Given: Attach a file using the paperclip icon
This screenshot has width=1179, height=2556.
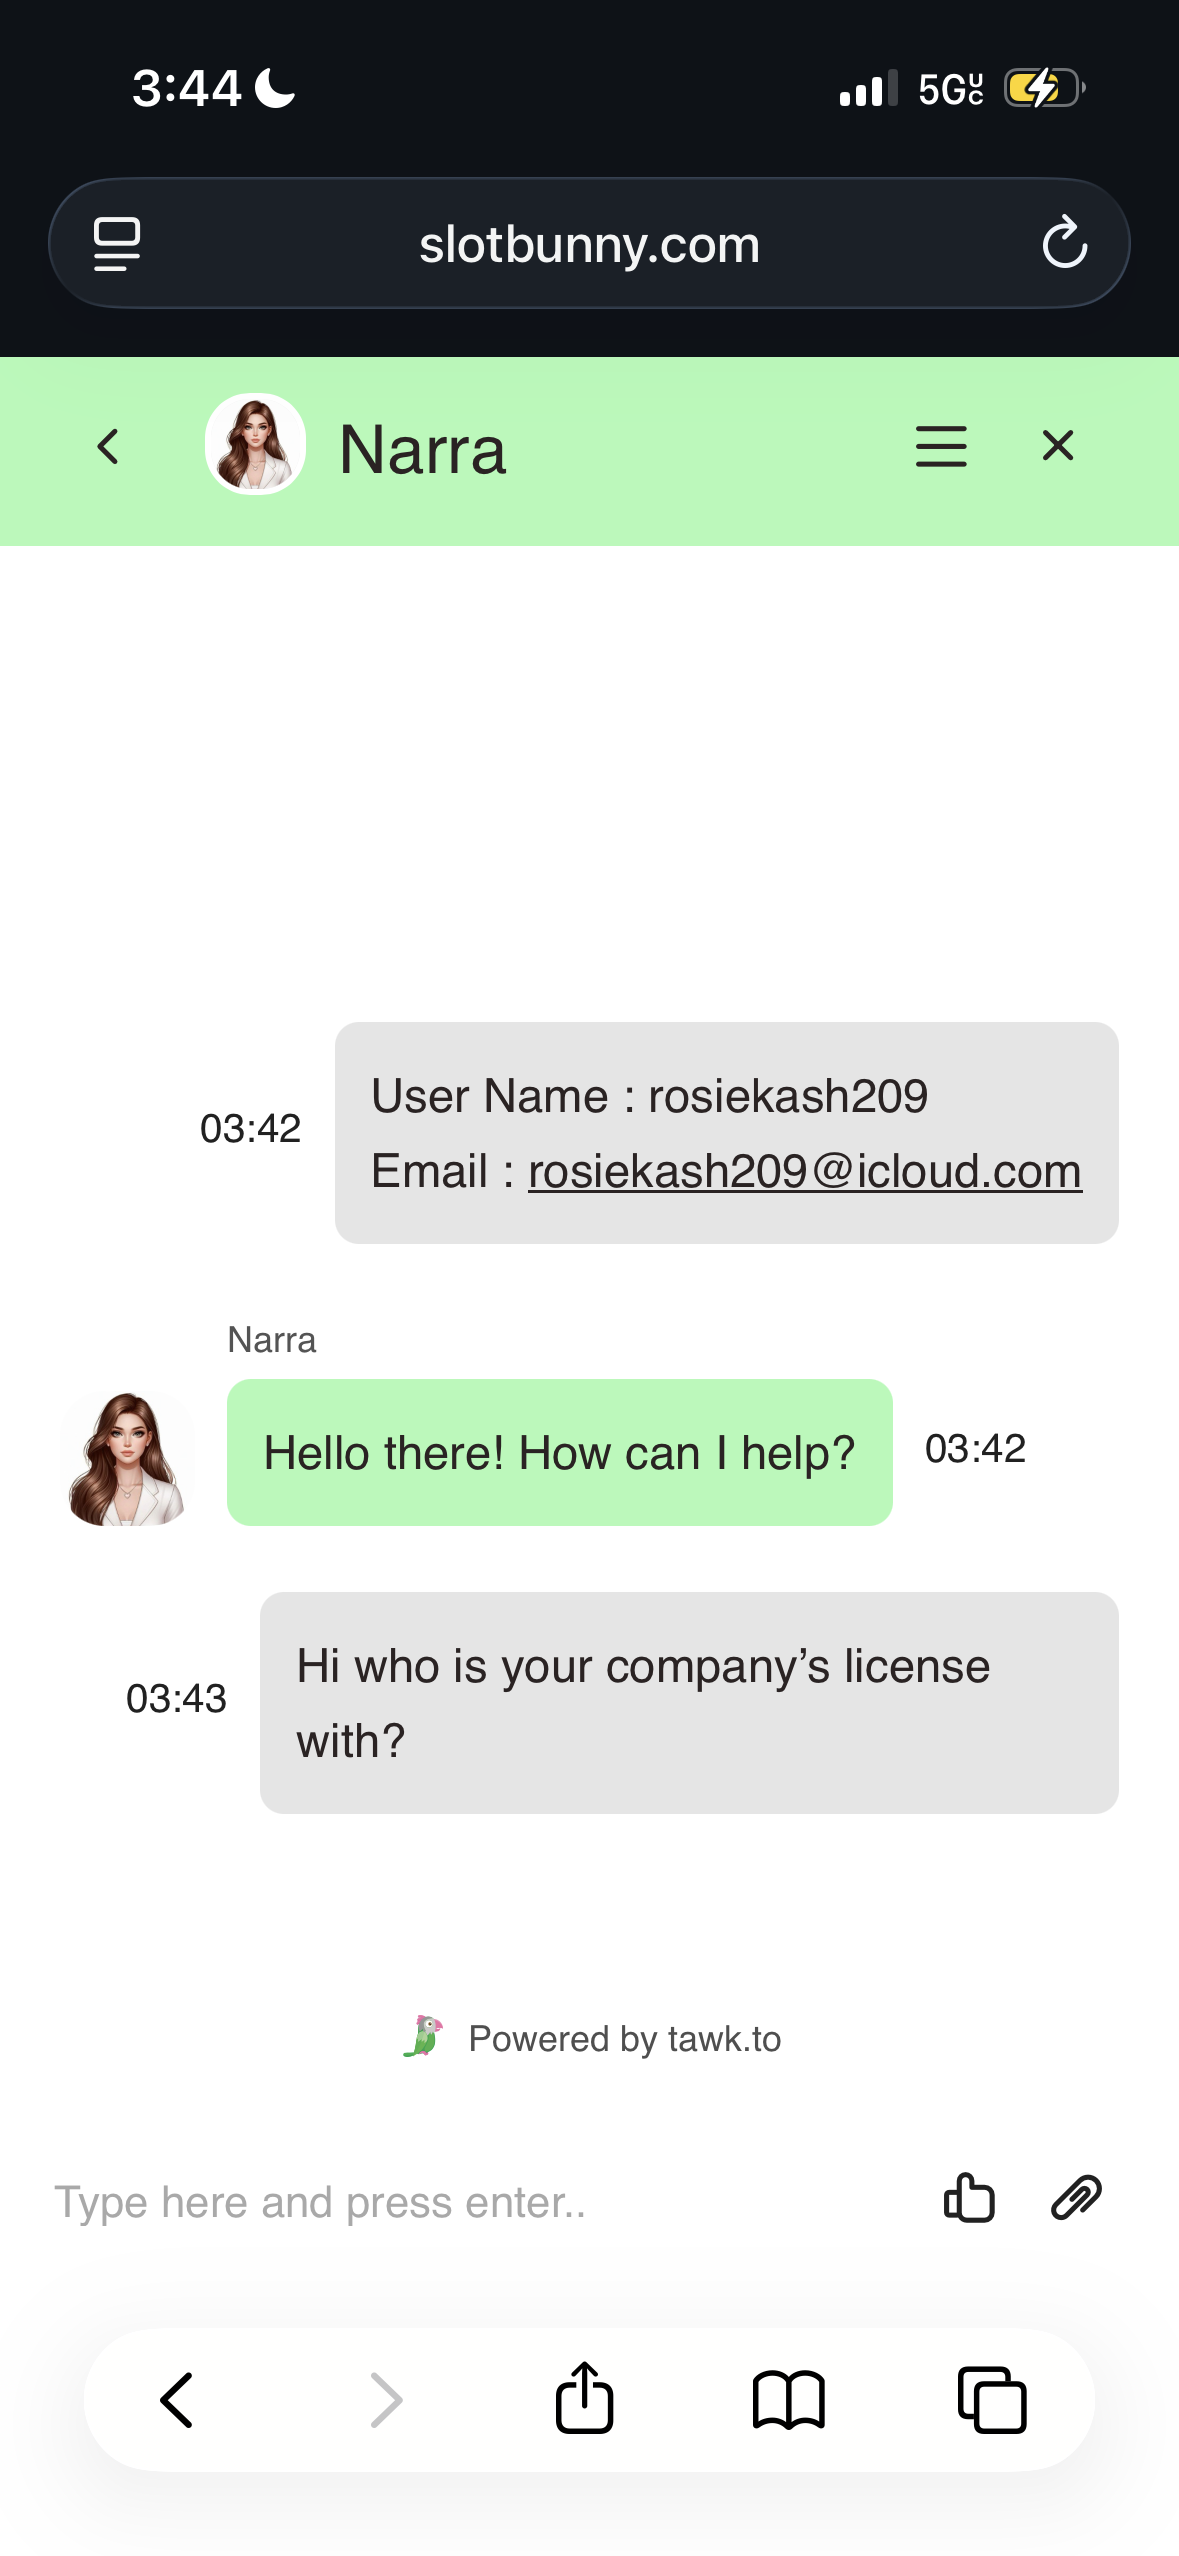Looking at the screenshot, I should coord(1076,2198).
